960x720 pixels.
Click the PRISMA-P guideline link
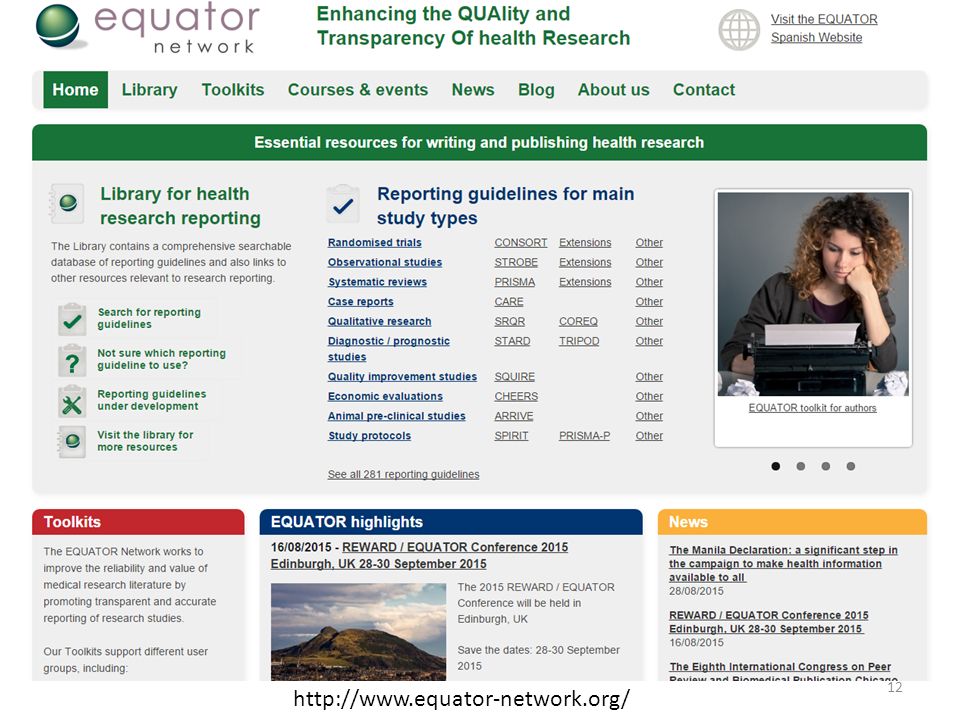click(x=584, y=435)
